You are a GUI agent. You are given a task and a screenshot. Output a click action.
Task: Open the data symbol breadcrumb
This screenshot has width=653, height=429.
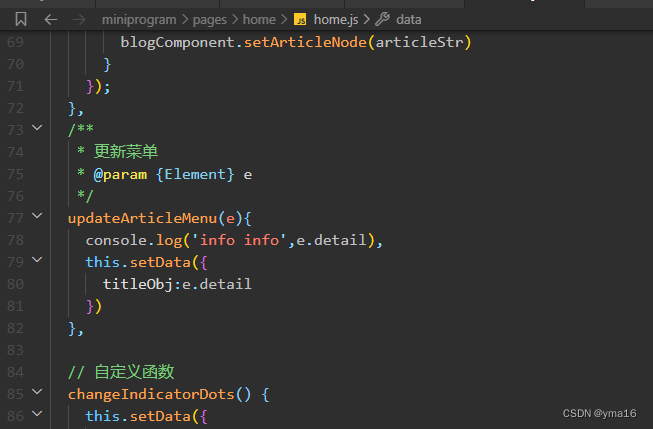[409, 20]
